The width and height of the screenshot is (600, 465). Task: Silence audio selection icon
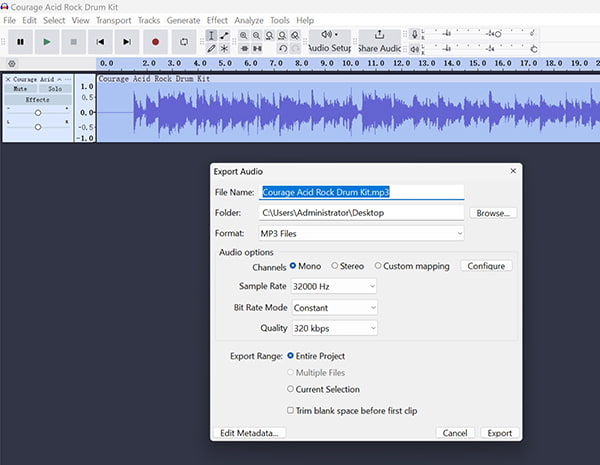point(257,49)
